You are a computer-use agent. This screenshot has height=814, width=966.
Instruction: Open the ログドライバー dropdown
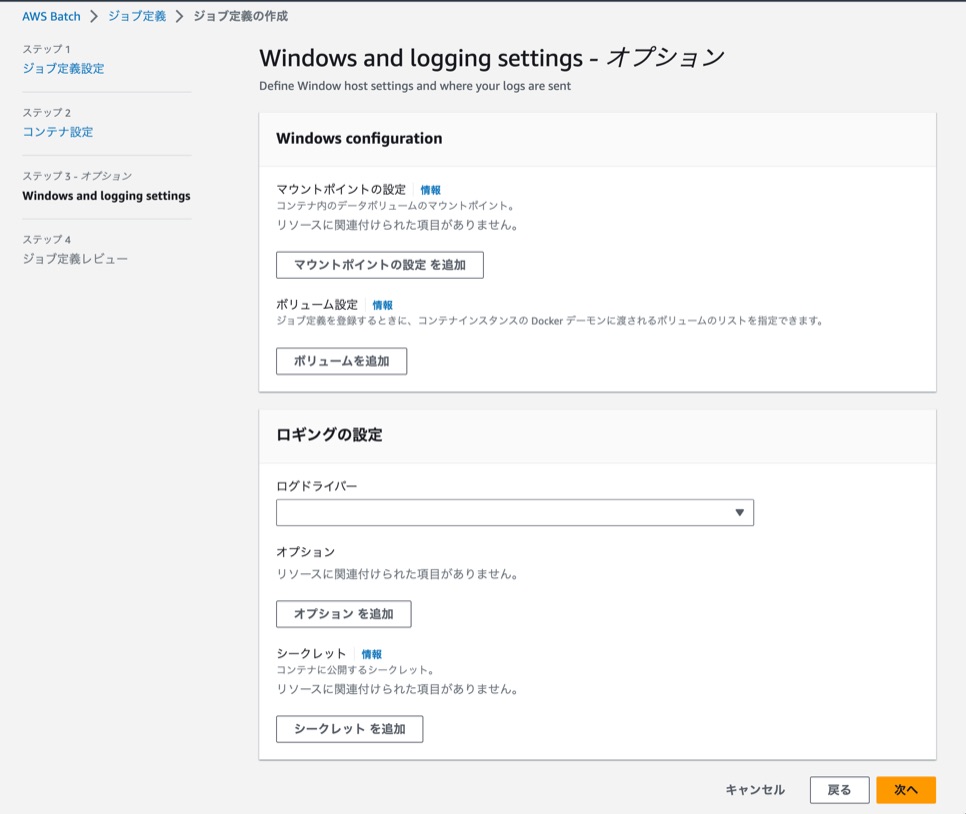pos(514,512)
